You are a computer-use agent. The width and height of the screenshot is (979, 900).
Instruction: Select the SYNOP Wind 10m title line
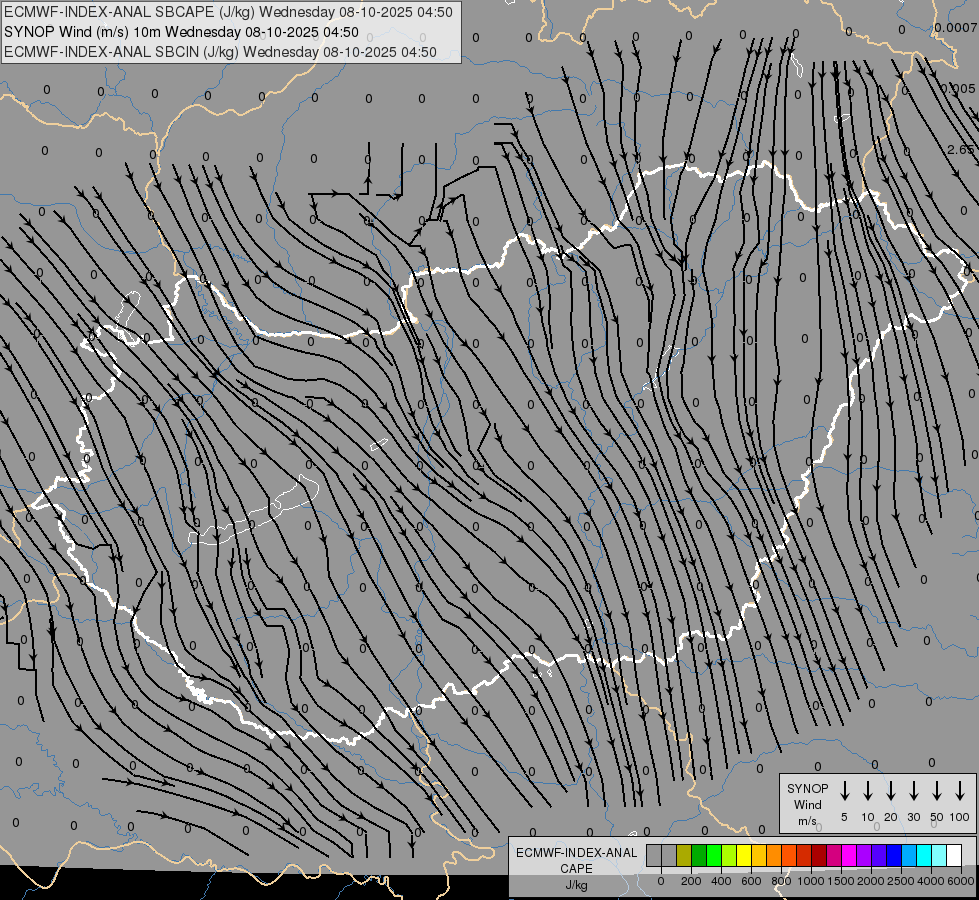(x=181, y=32)
